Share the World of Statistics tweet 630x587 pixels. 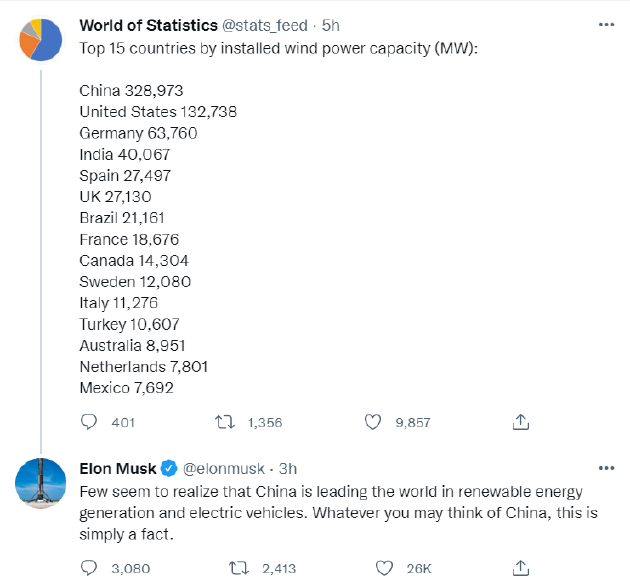520,422
